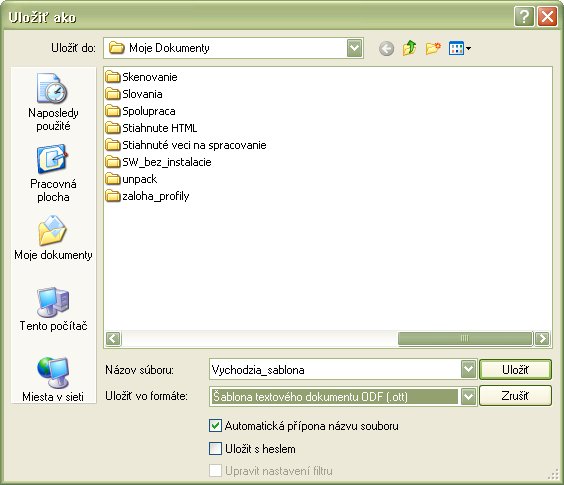Screen dimensions: 564x485
Task: Select the zaloha_profily folder
Action: coord(147,196)
